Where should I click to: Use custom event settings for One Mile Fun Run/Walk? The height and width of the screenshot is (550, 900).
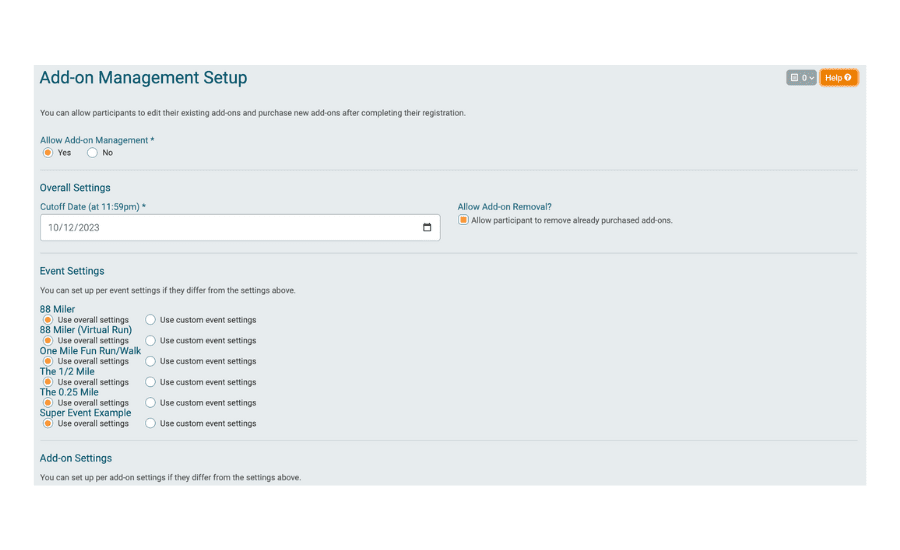(x=150, y=361)
